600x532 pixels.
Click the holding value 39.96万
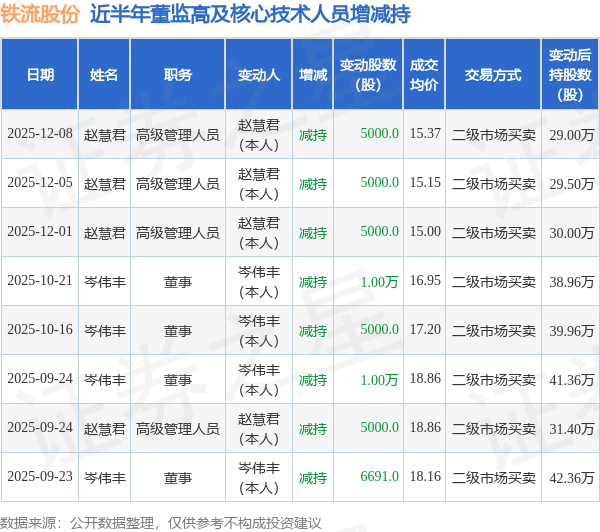coord(572,331)
